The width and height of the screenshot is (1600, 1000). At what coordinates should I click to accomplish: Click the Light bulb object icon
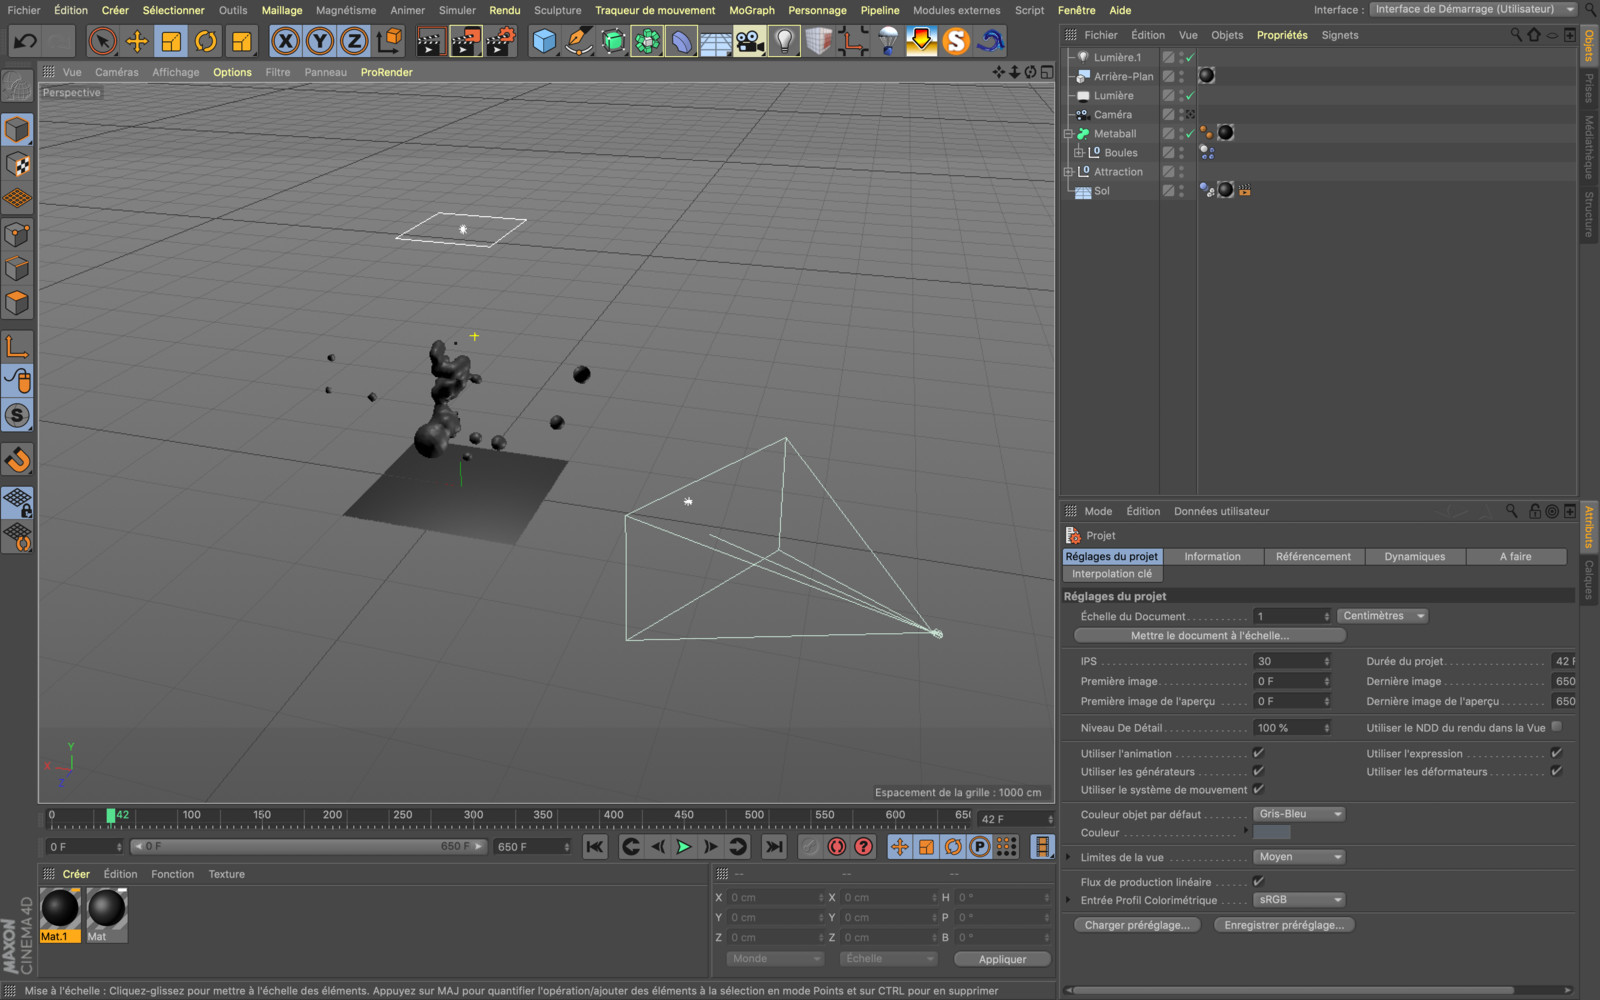pyautogui.click(x=784, y=41)
